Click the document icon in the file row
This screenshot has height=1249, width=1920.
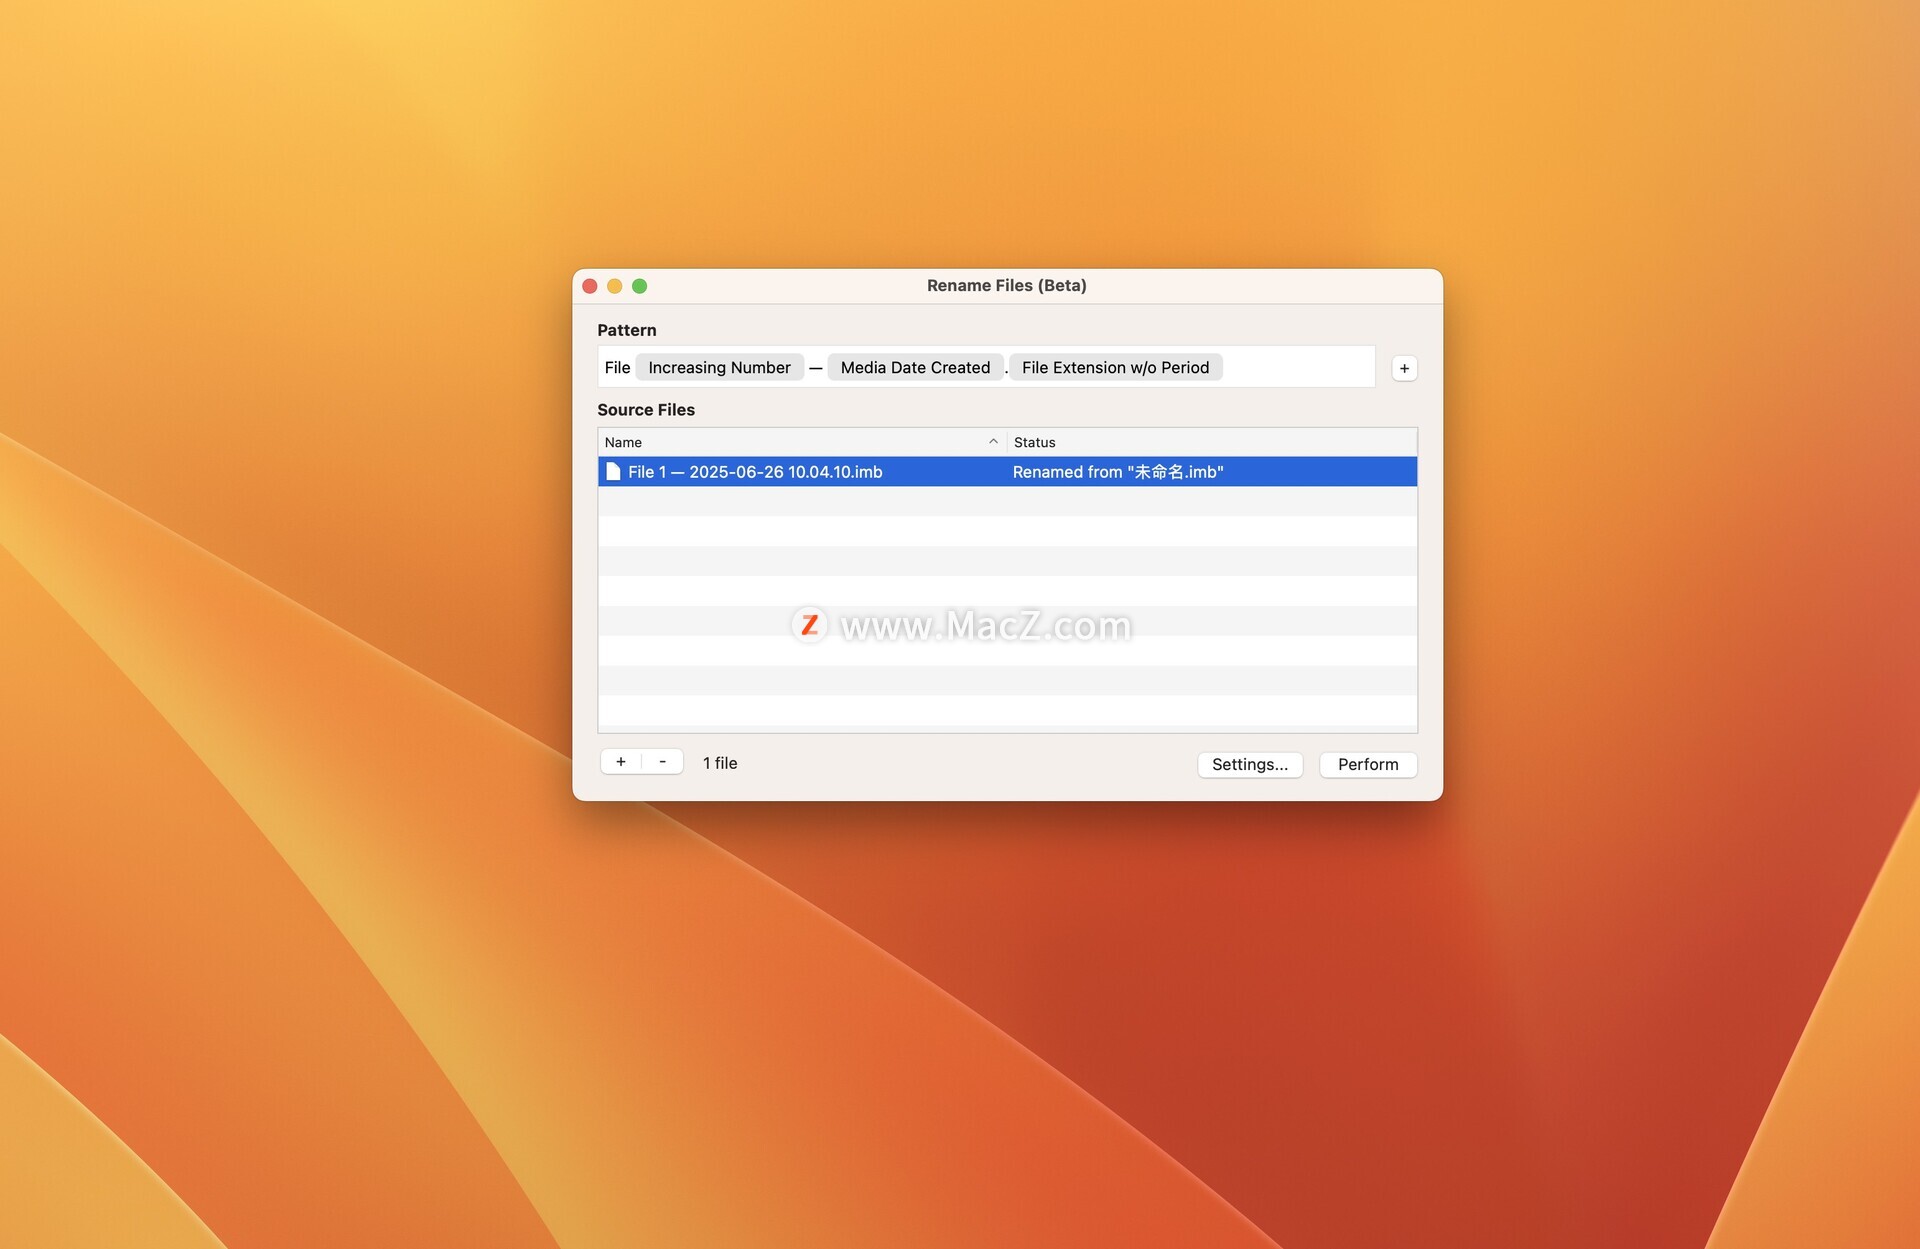click(613, 472)
